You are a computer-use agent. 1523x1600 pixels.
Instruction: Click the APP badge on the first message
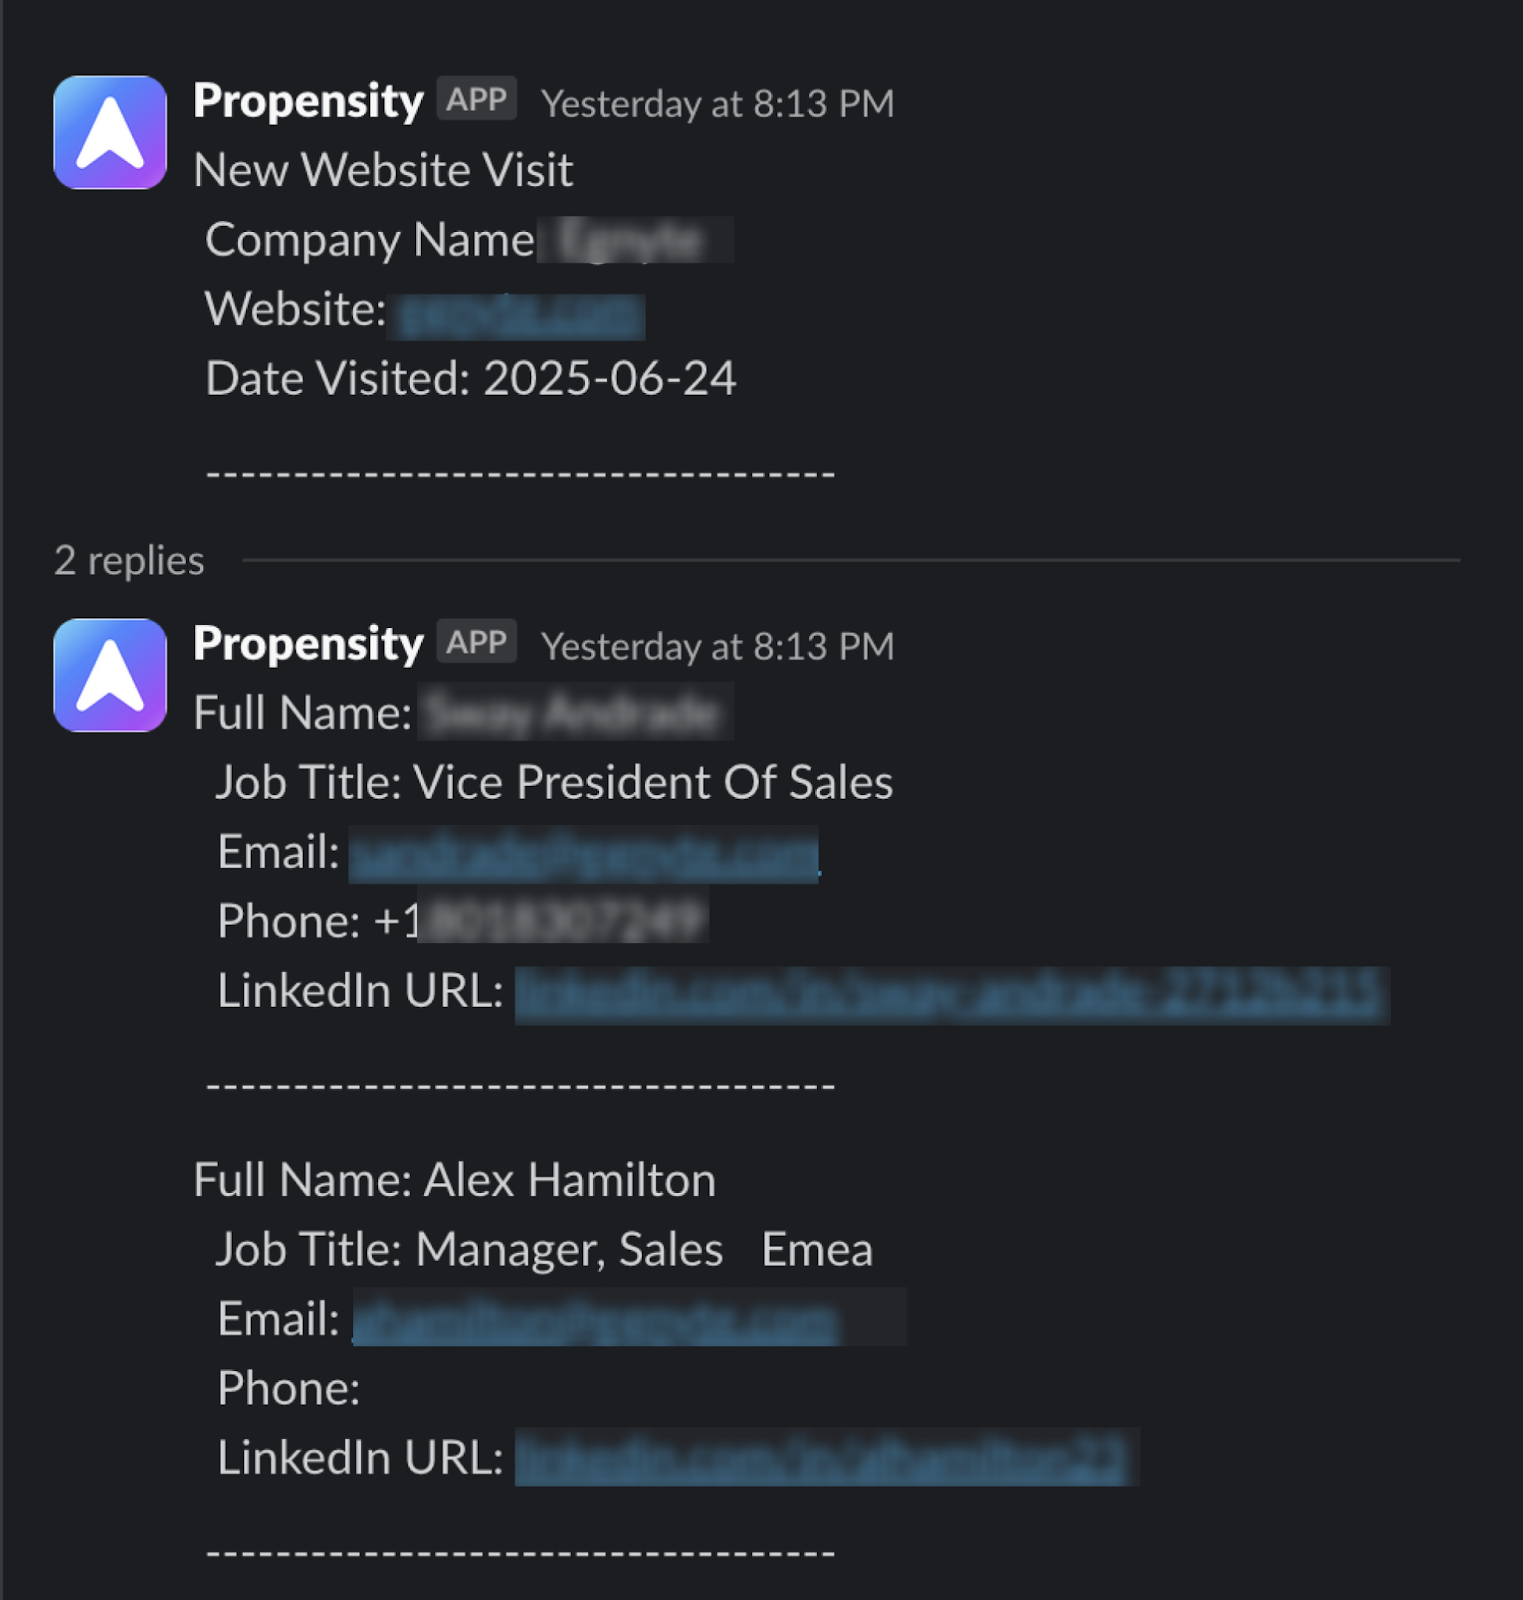(476, 99)
